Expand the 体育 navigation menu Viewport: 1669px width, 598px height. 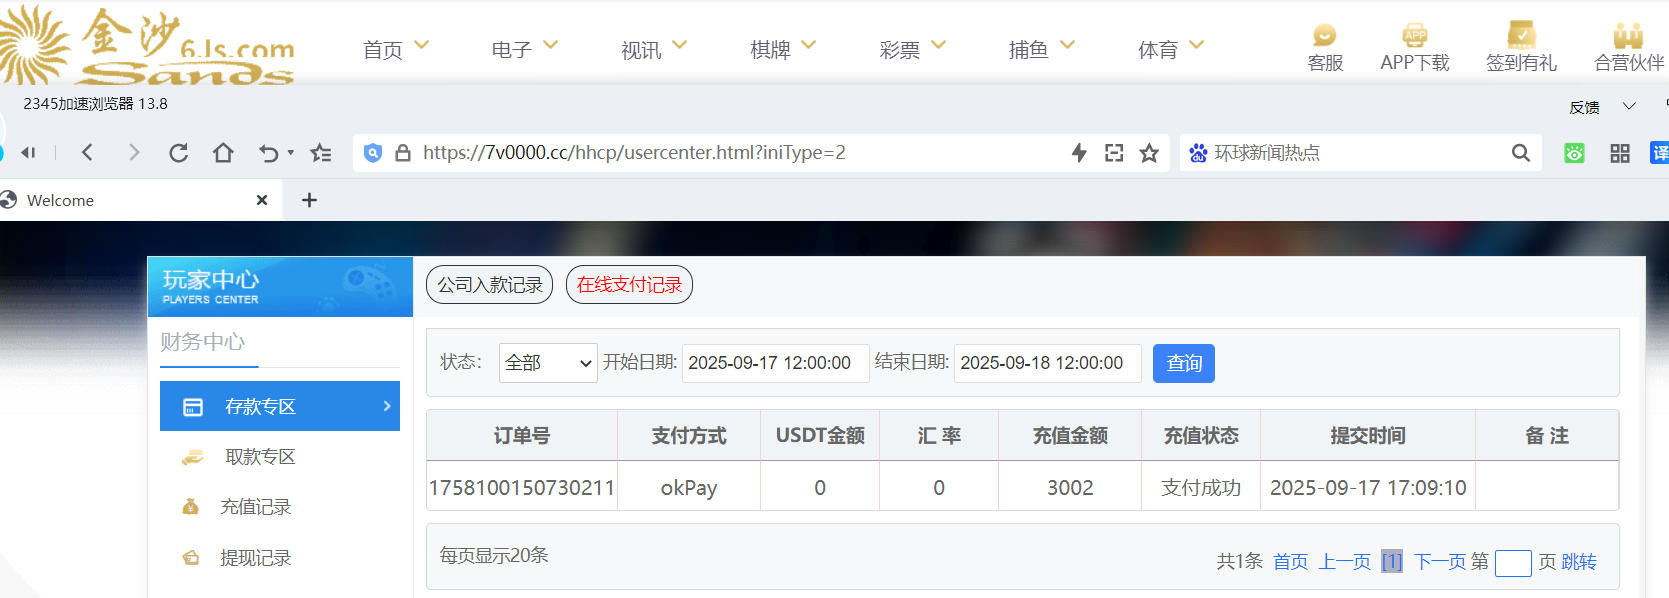pyautogui.click(x=1170, y=49)
